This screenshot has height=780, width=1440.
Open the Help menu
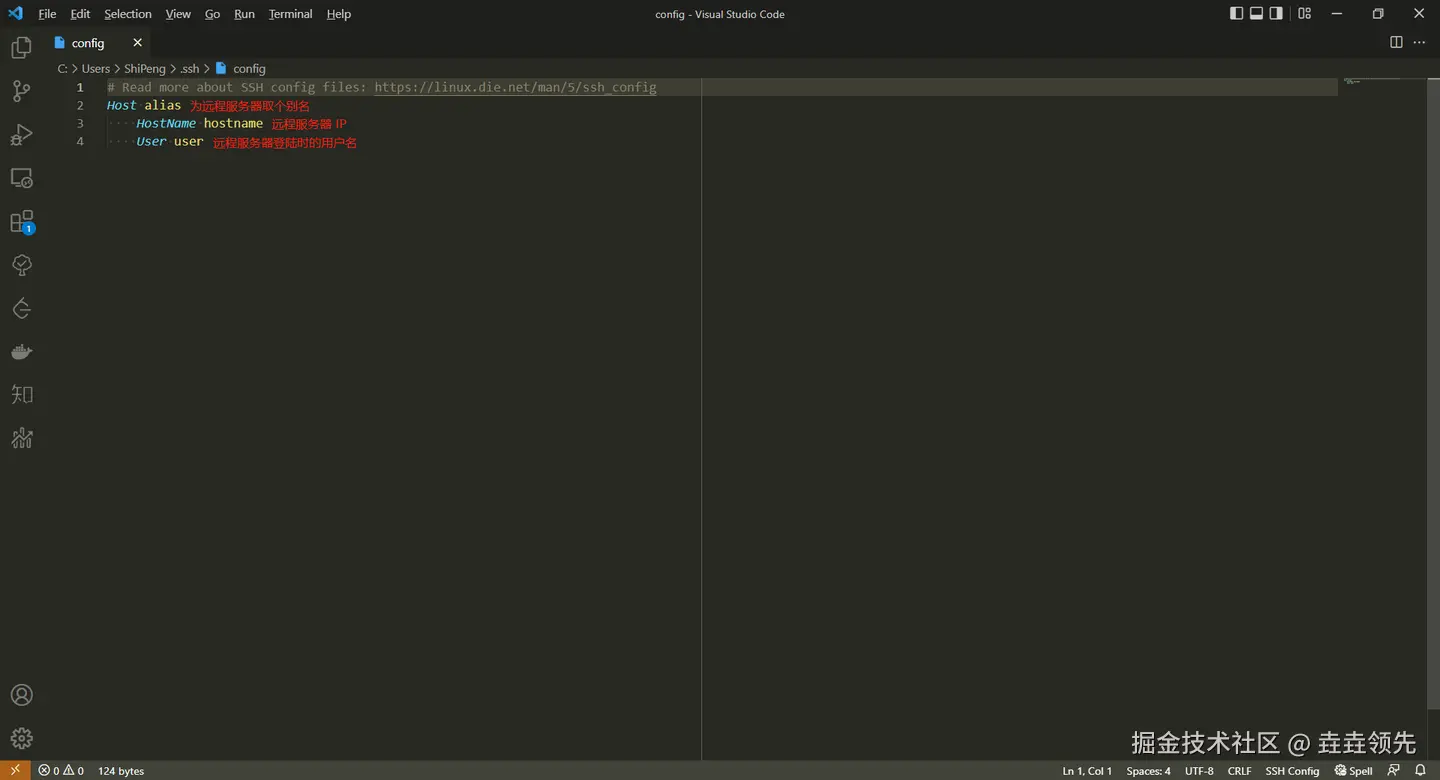pyautogui.click(x=339, y=14)
